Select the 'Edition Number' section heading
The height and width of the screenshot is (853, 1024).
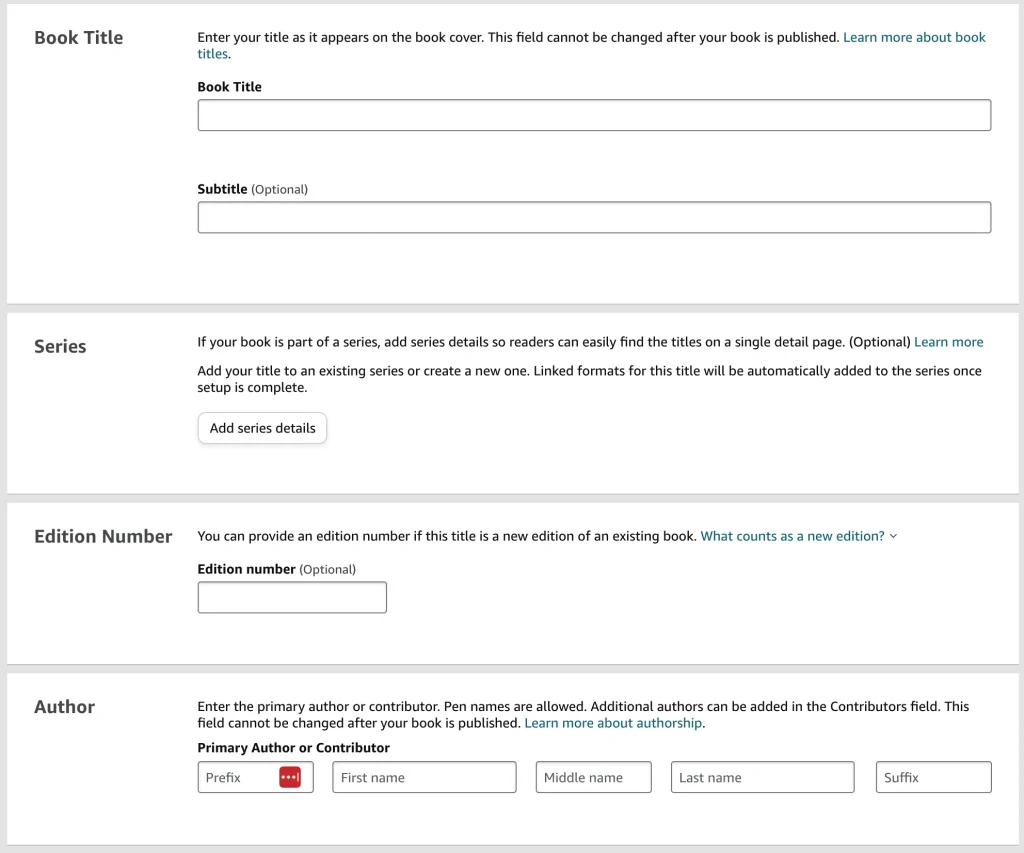[103, 537]
